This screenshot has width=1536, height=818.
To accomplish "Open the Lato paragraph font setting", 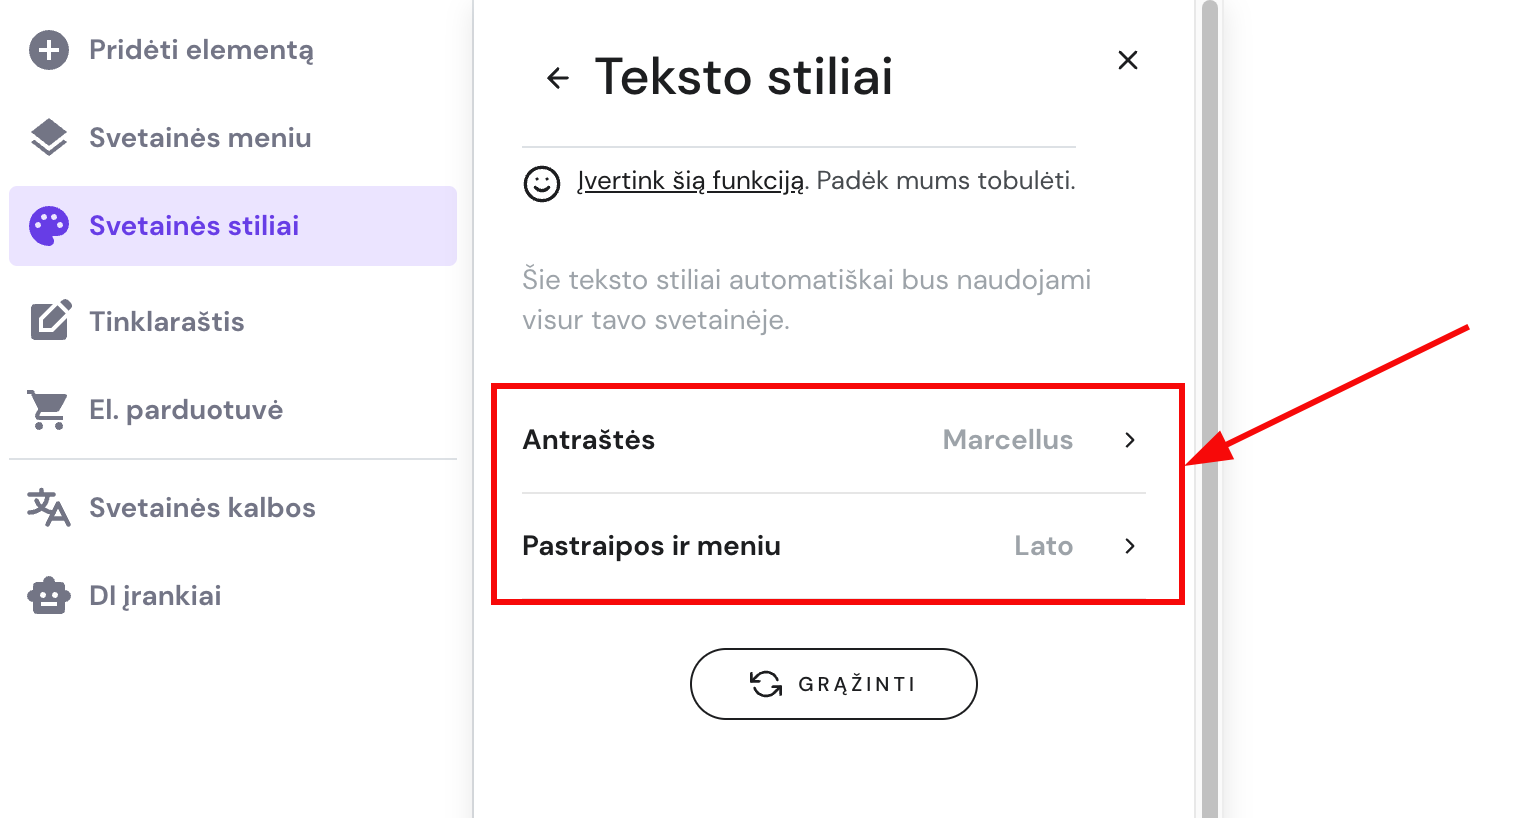I will 1043,546.
